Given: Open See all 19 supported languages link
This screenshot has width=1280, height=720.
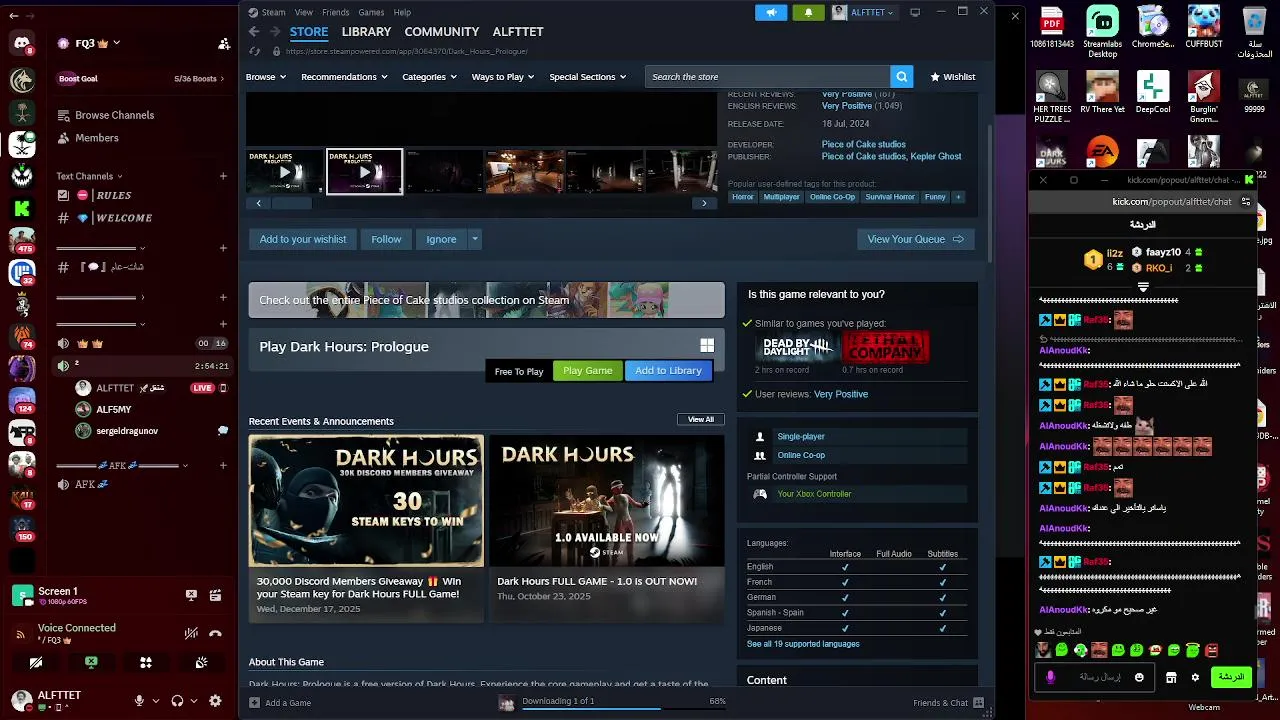Looking at the screenshot, I should tap(803, 644).
